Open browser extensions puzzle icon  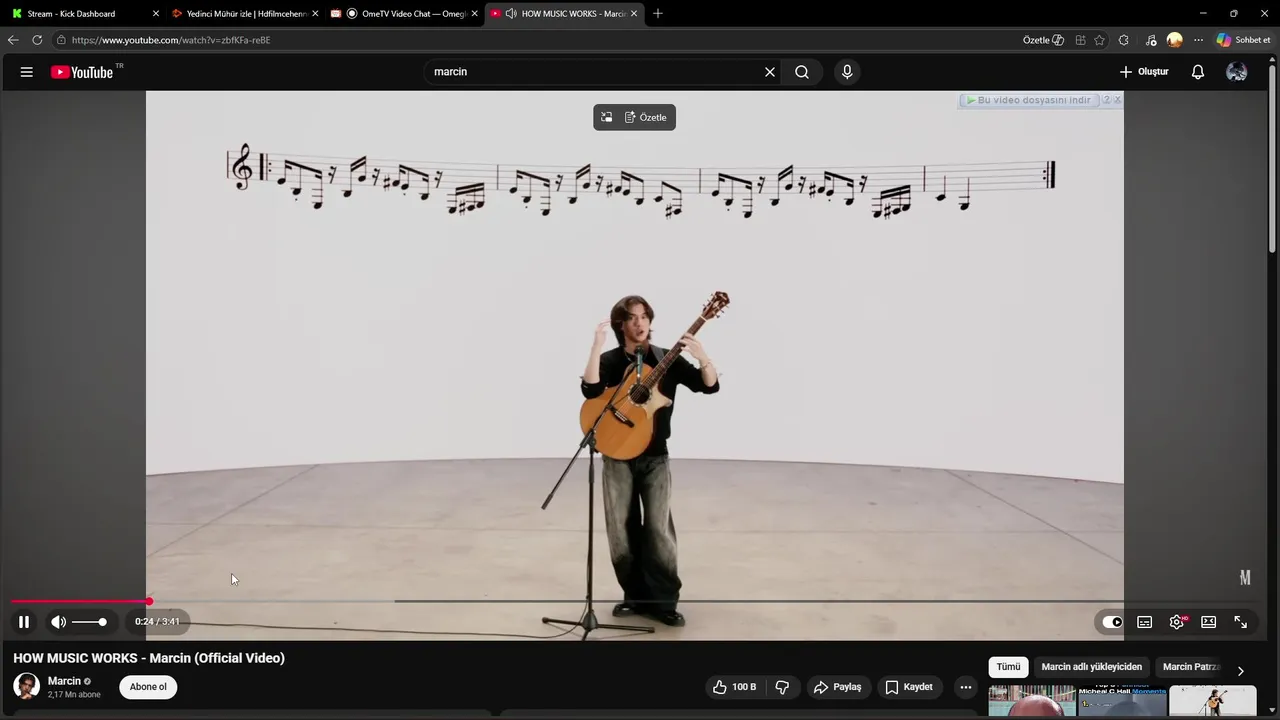(1124, 40)
